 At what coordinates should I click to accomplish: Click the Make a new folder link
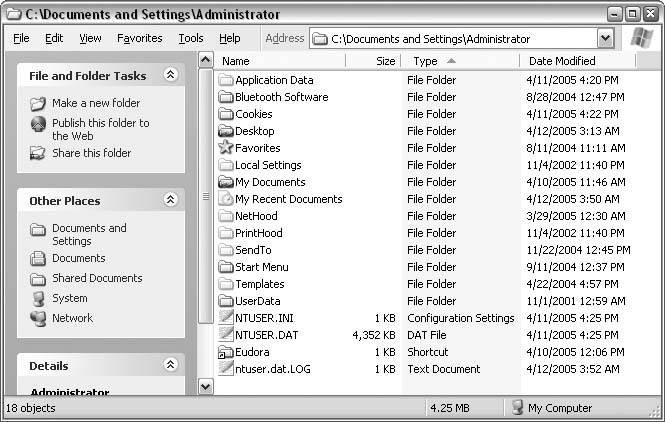tap(96, 103)
